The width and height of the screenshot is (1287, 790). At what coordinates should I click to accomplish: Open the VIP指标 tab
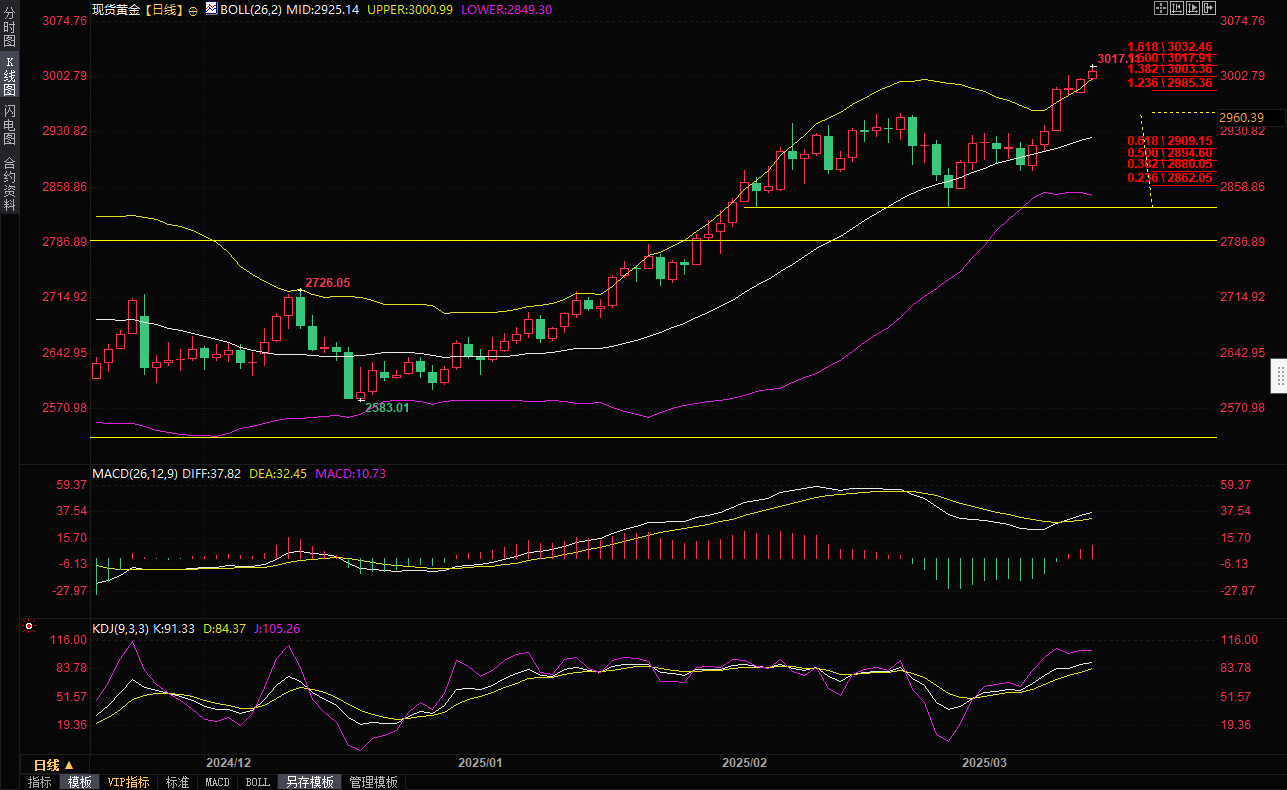(128, 782)
